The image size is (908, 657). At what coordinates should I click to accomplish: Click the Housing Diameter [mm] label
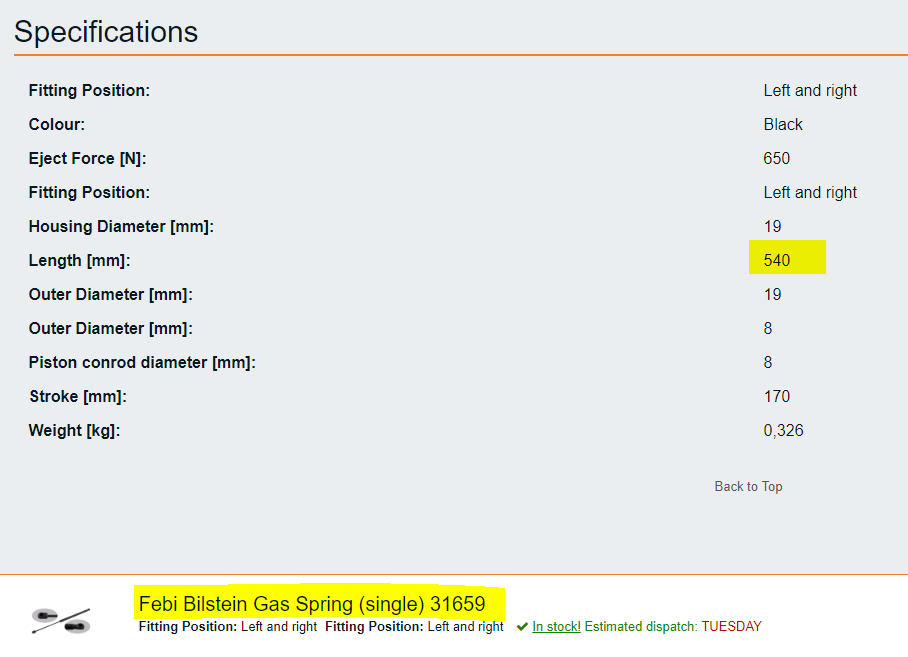coord(121,226)
